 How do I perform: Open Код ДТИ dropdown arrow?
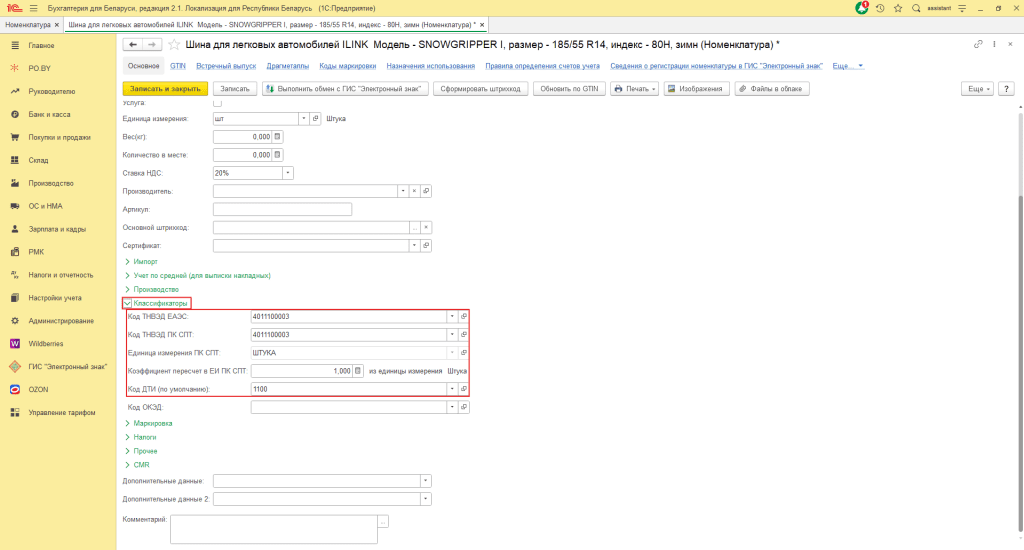[x=452, y=389]
